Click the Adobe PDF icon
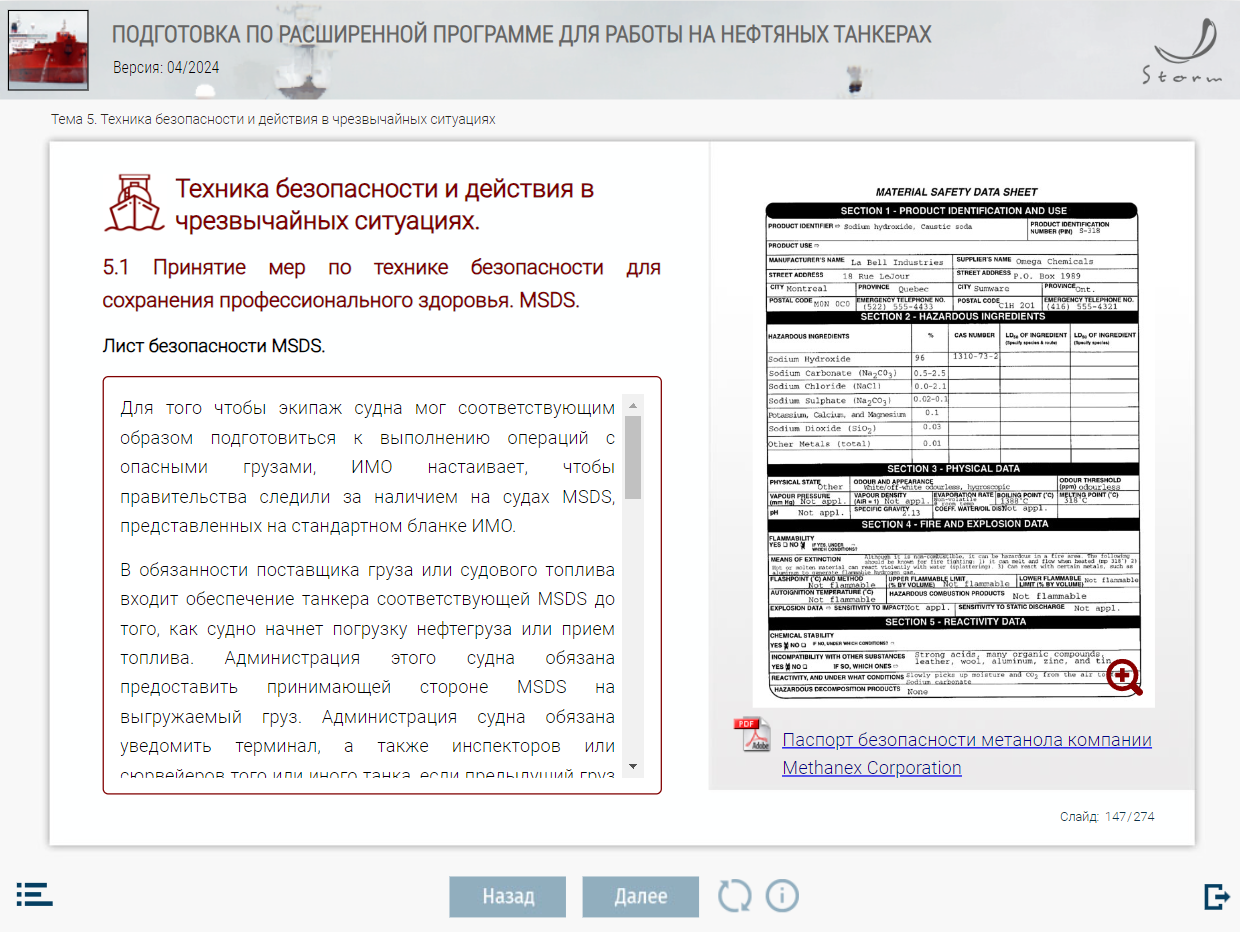Image resolution: width=1240 pixels, height=932 pixels. coord(752,735)
